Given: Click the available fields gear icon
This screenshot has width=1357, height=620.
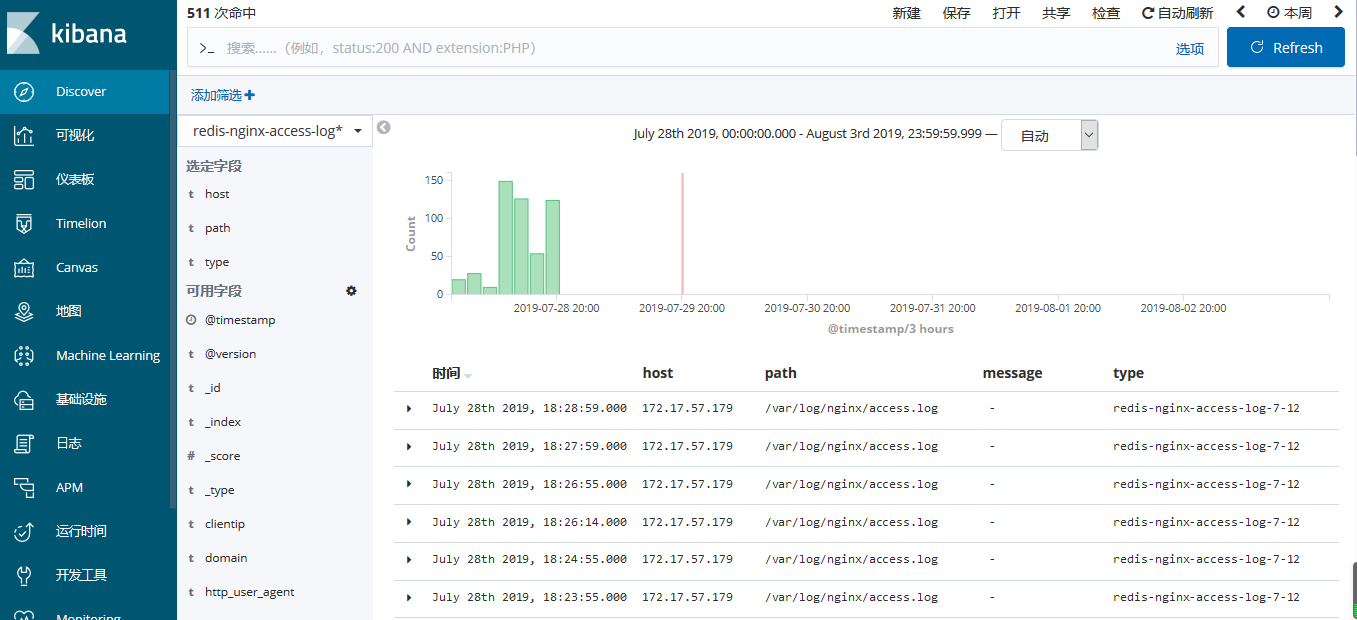Looking at the screenshot, I should (x=351, y=291).
